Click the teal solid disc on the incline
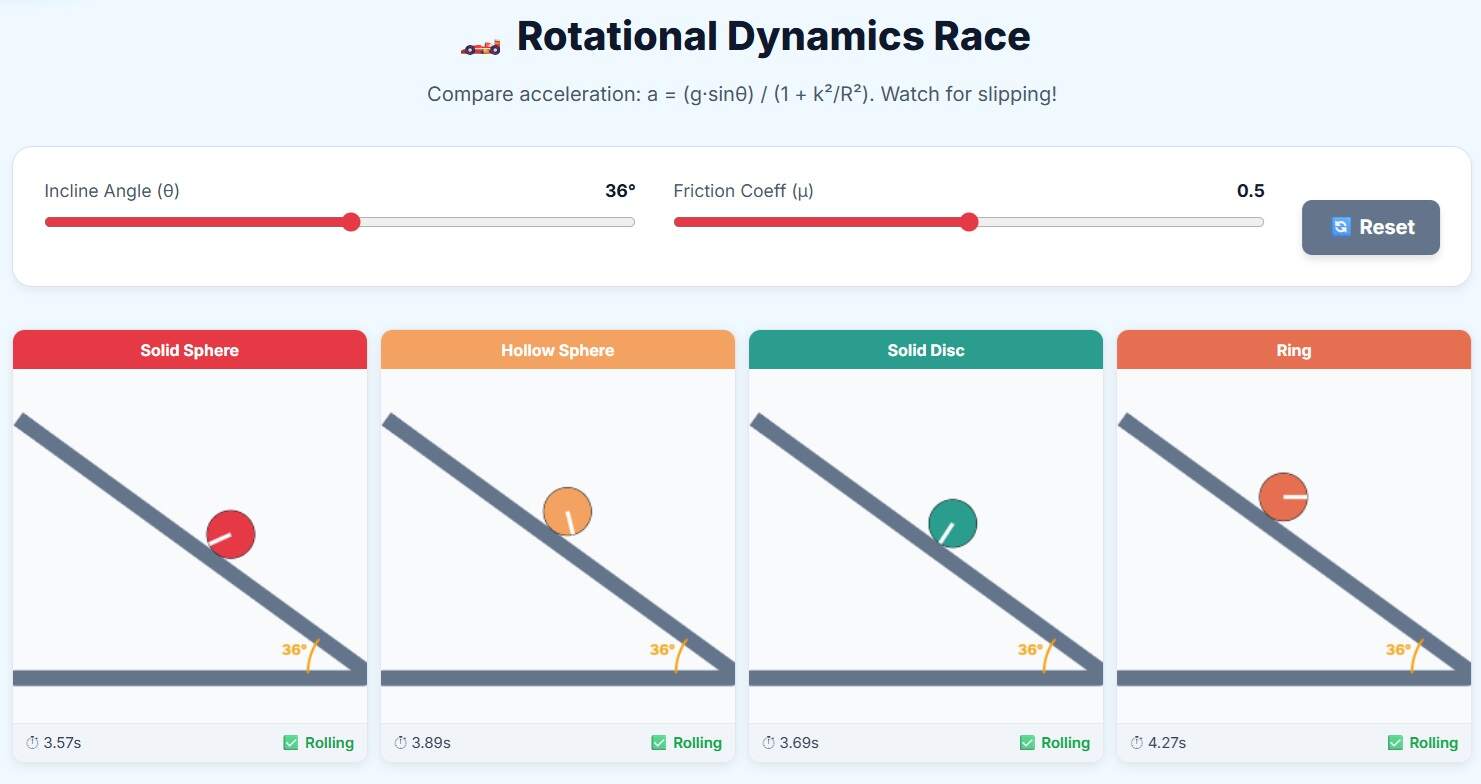Screen dimensions: 1481x784 [x=952, y=523]
